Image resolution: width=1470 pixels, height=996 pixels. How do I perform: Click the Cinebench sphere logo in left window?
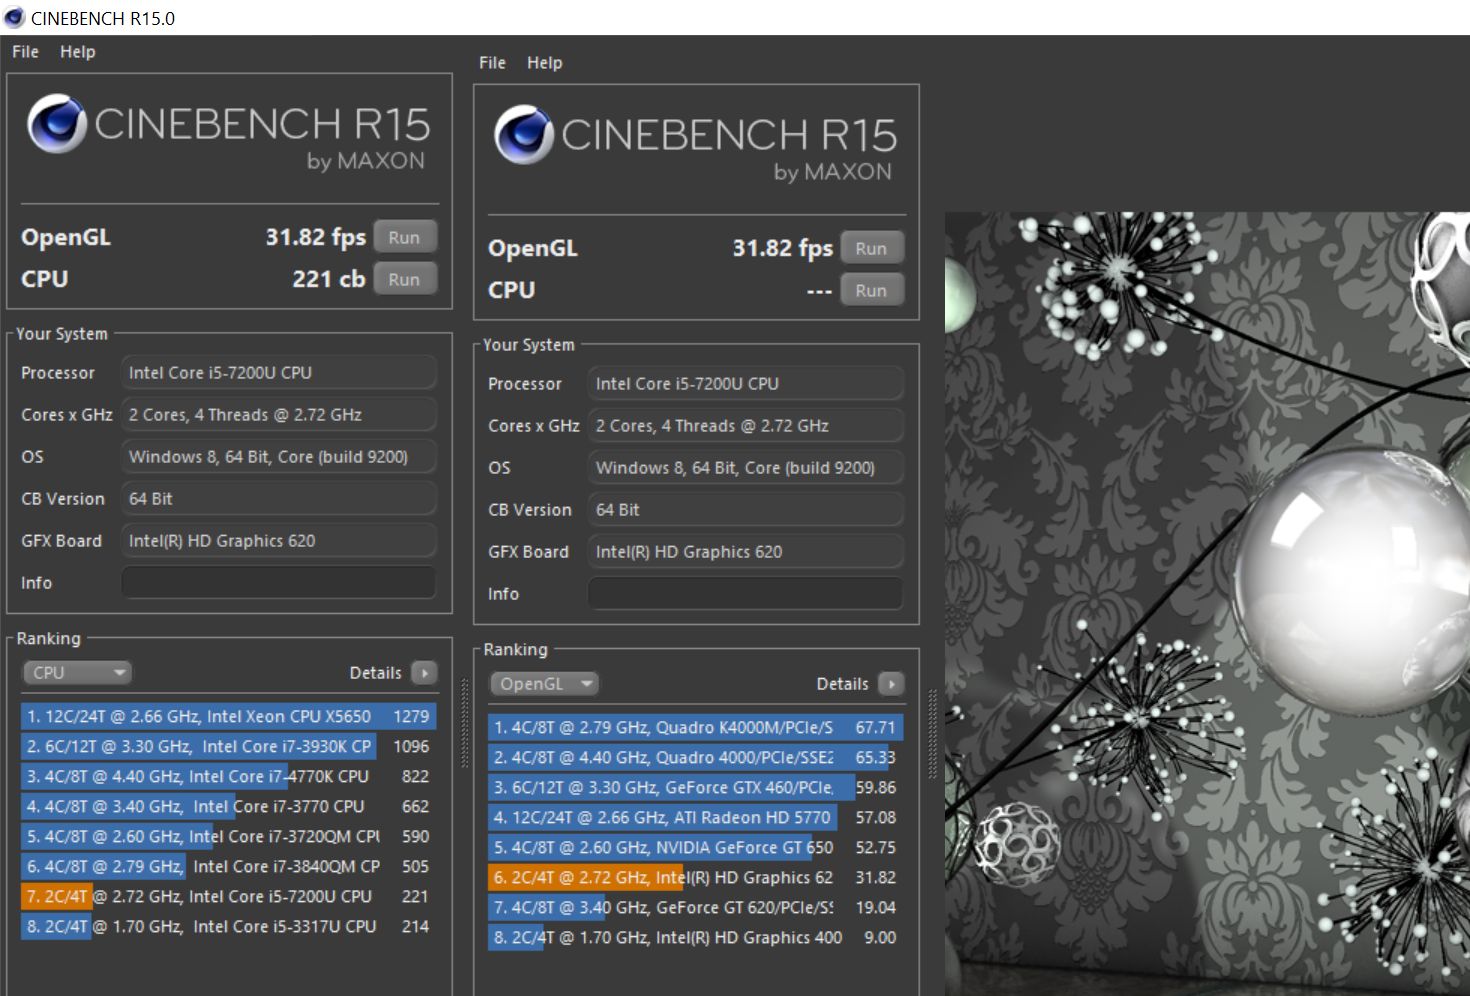pyautogui.click(x=56, y=123)
